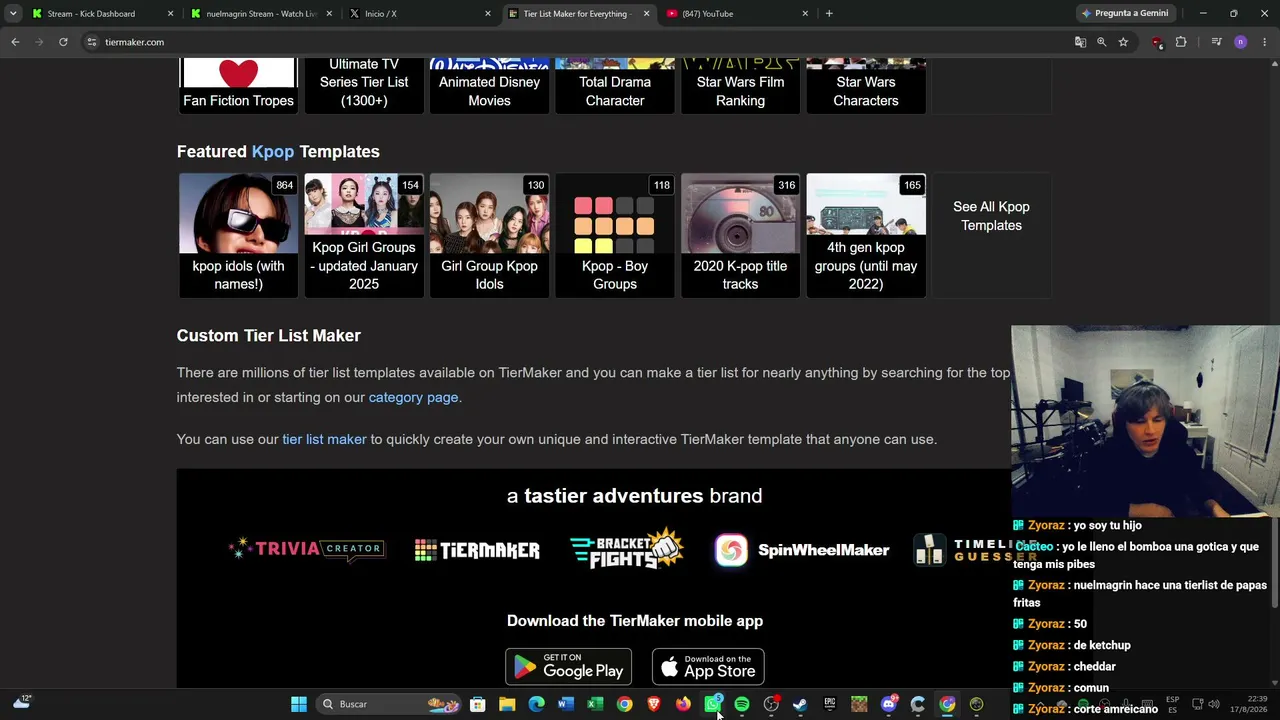Switch to the Stream - Kick Dashboard tab
1280x720 pixels.
[100, 13]
